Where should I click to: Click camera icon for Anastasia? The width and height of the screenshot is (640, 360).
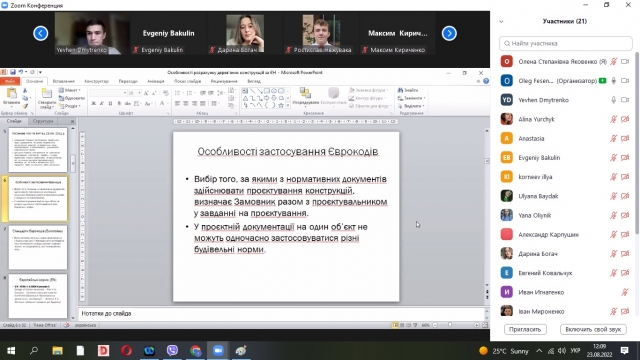coord(625,138)
